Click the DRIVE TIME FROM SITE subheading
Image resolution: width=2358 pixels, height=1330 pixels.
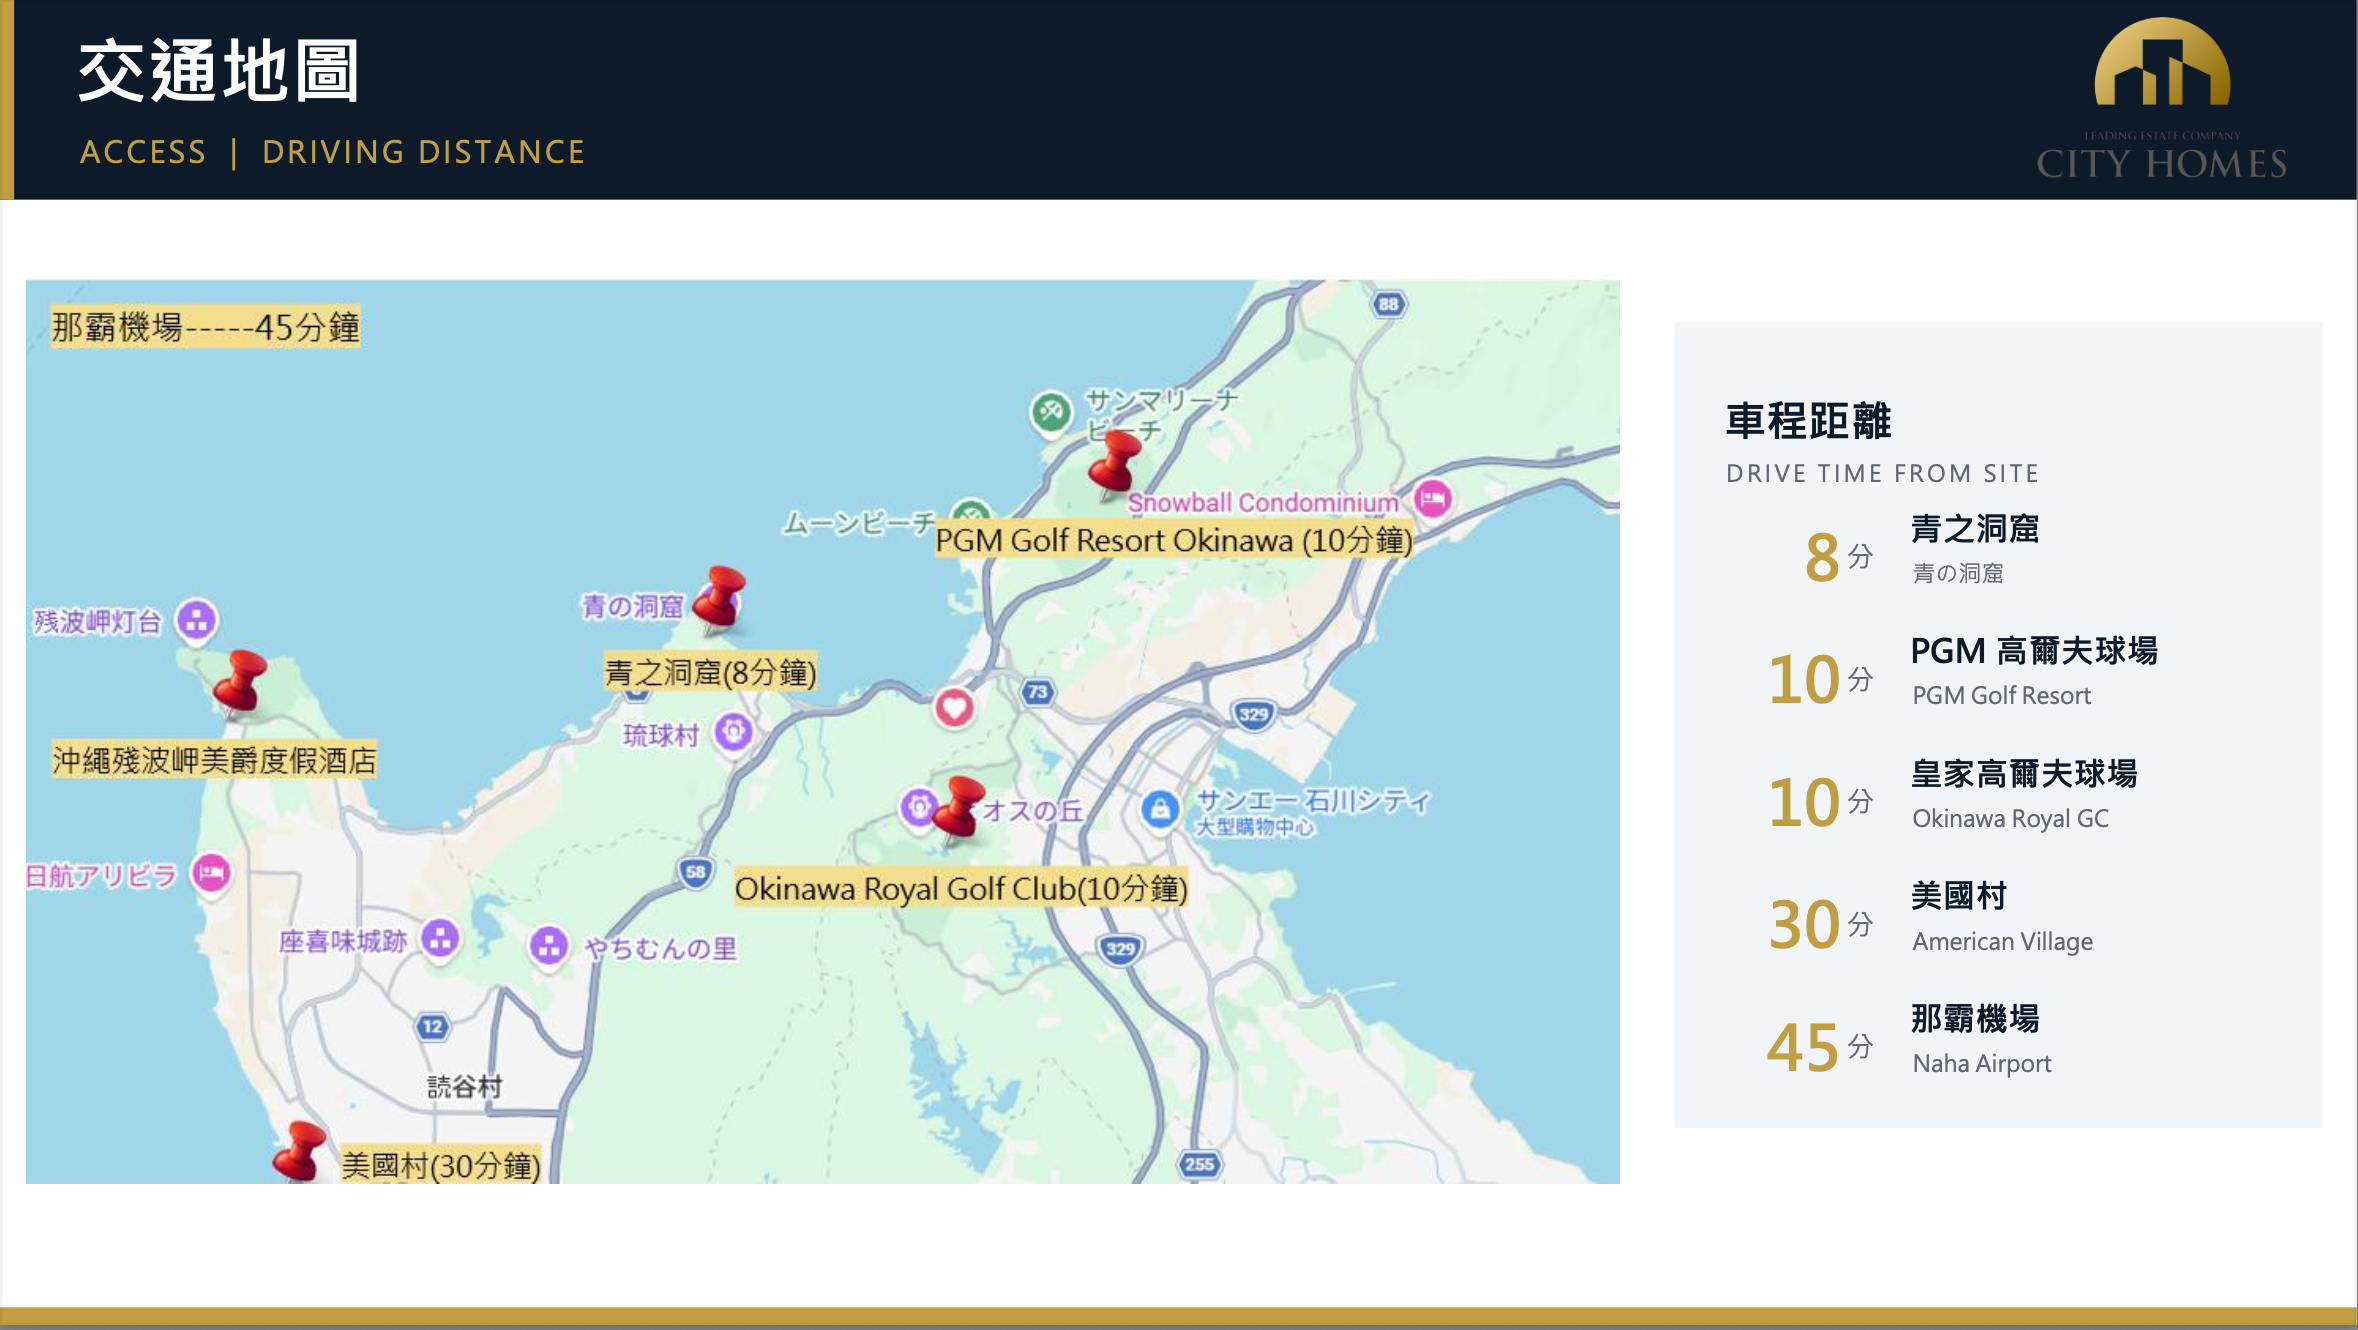[1883, 473]
